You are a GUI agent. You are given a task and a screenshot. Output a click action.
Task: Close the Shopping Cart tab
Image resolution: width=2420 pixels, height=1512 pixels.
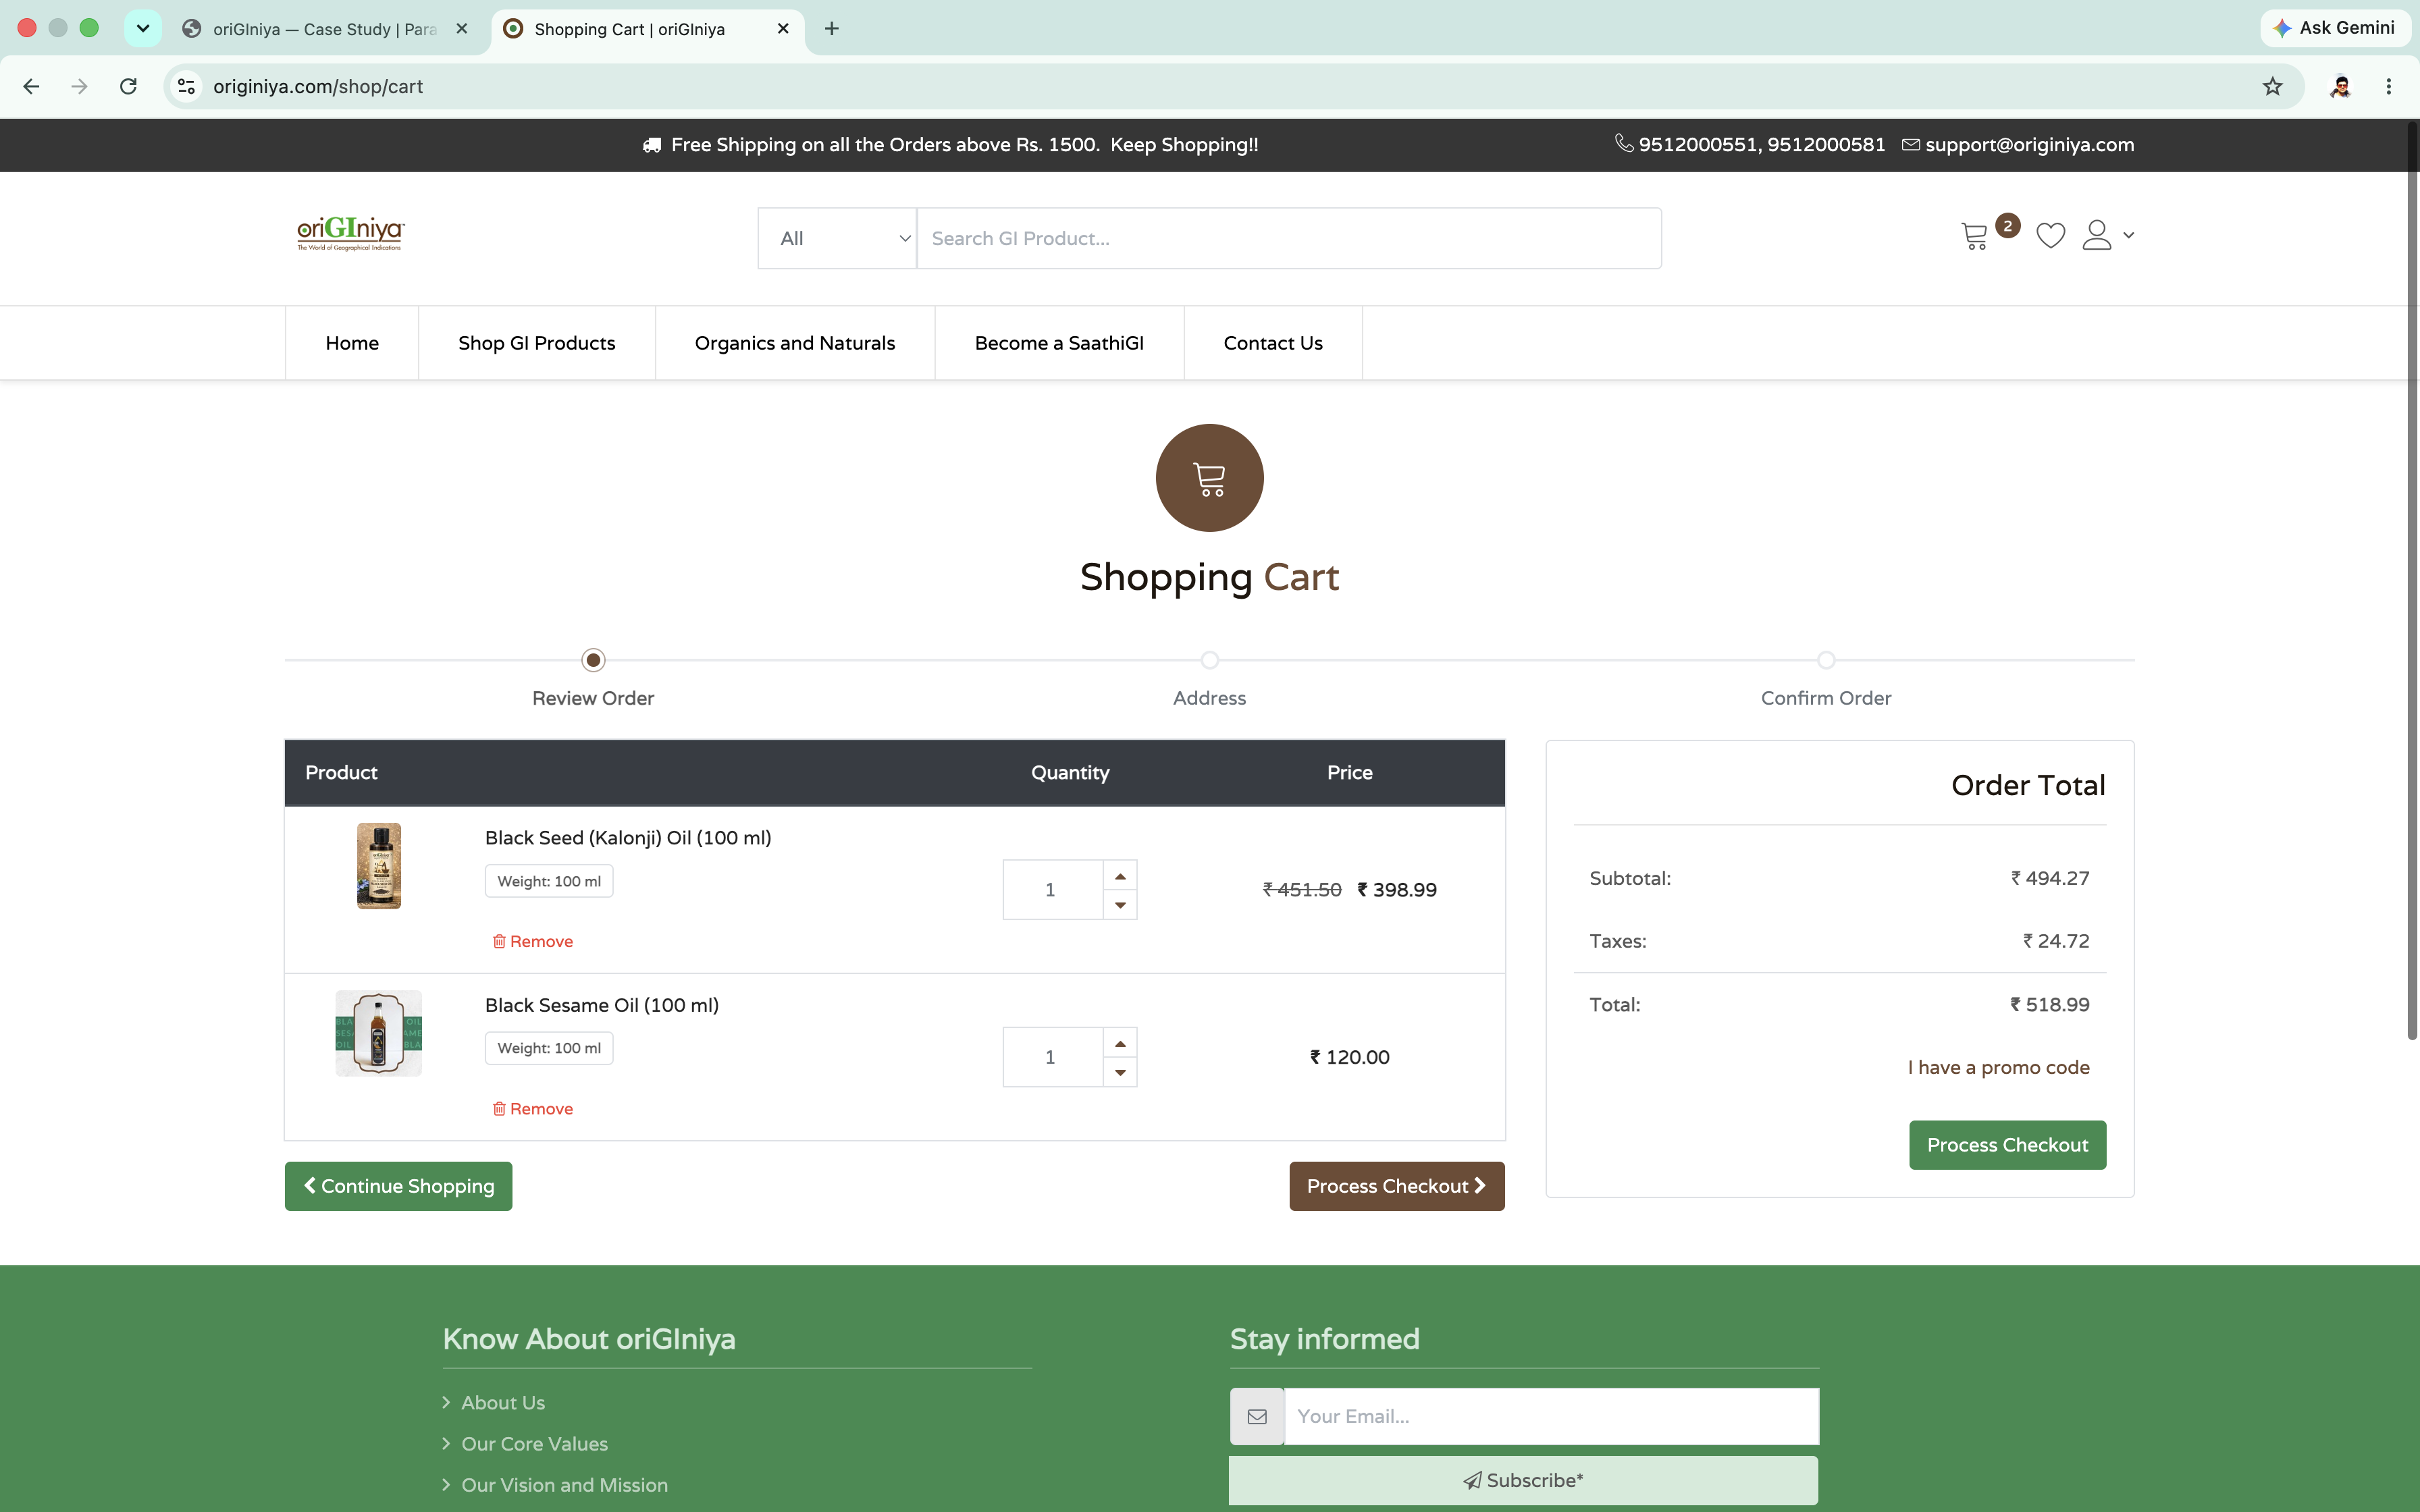(x=783, y=28)
